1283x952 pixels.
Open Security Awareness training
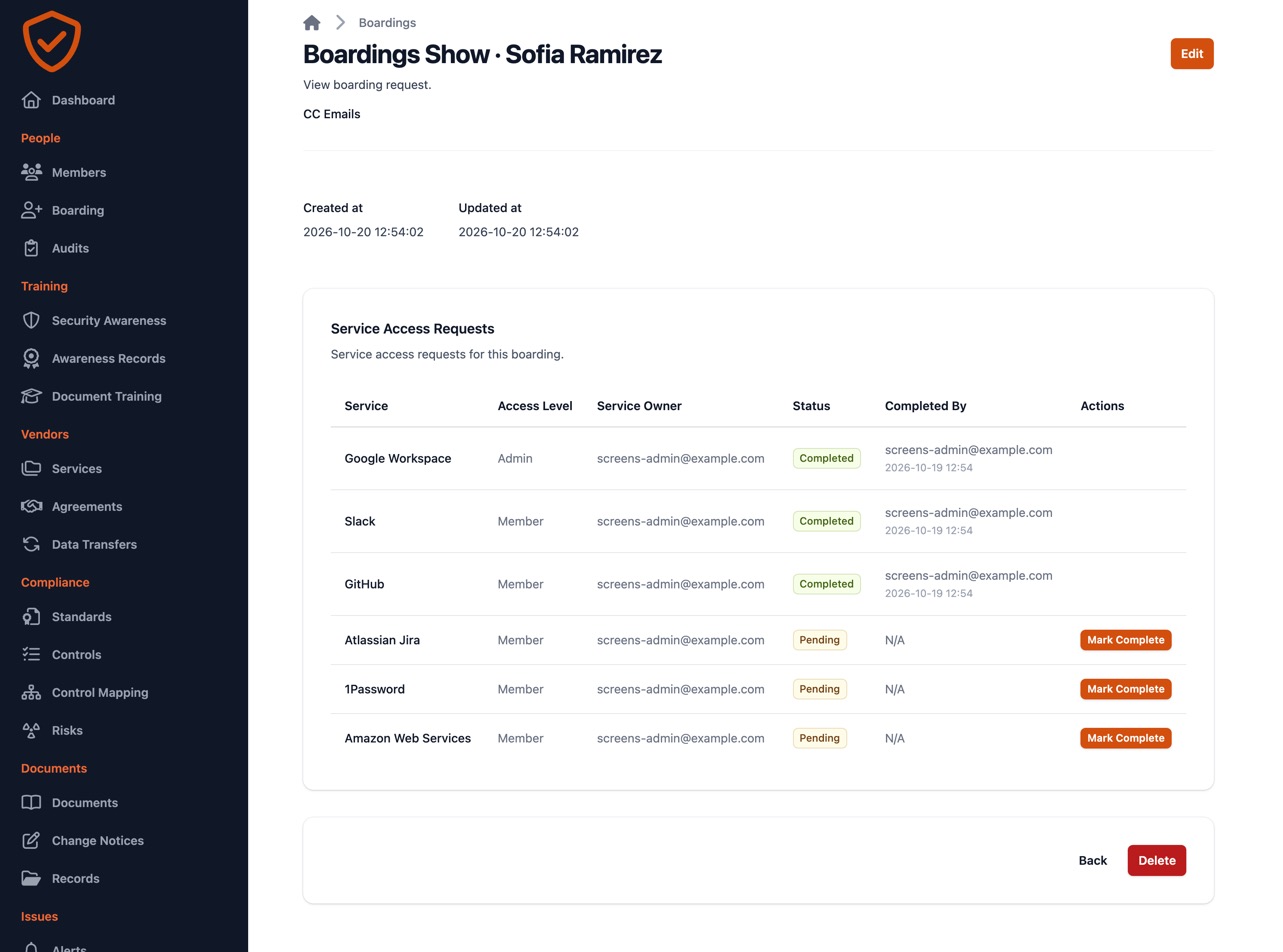click(109, 320)
